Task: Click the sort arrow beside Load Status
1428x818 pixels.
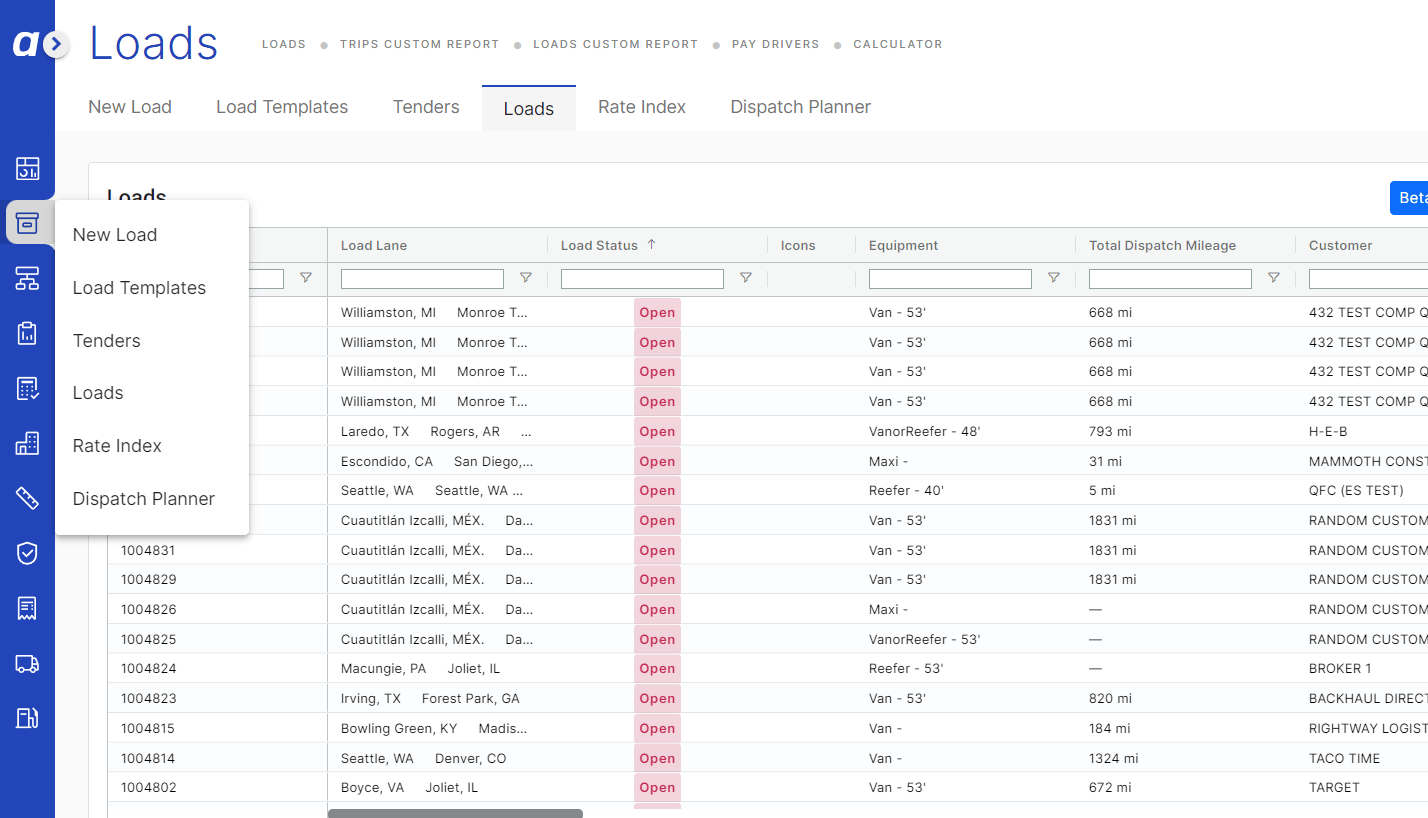Action: [652, 245]
